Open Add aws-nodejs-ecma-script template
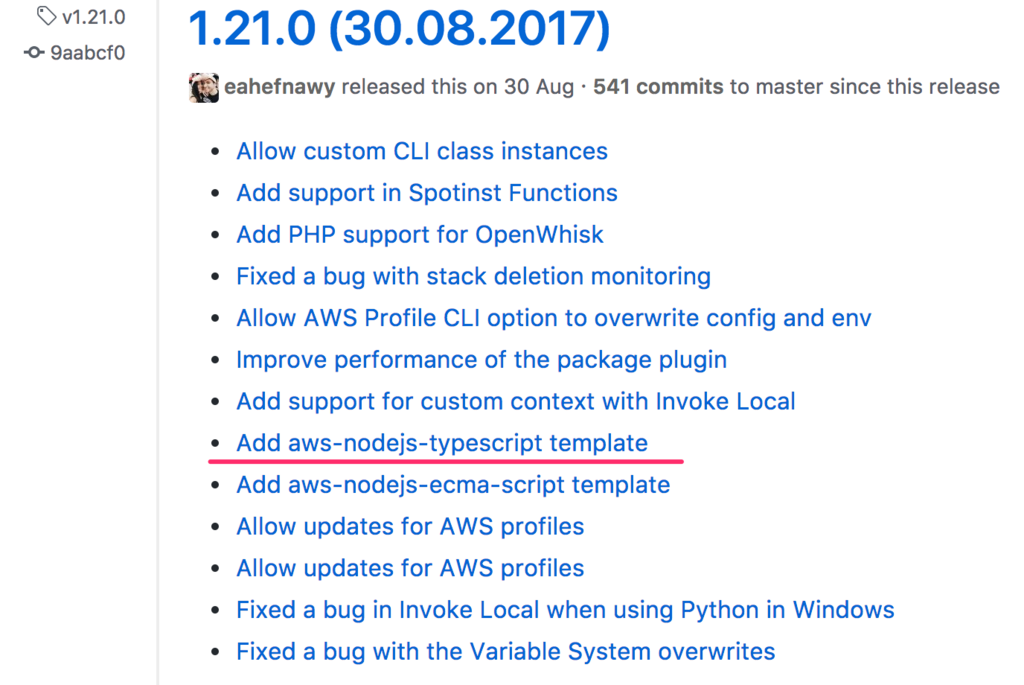 (x=452, y=485)
